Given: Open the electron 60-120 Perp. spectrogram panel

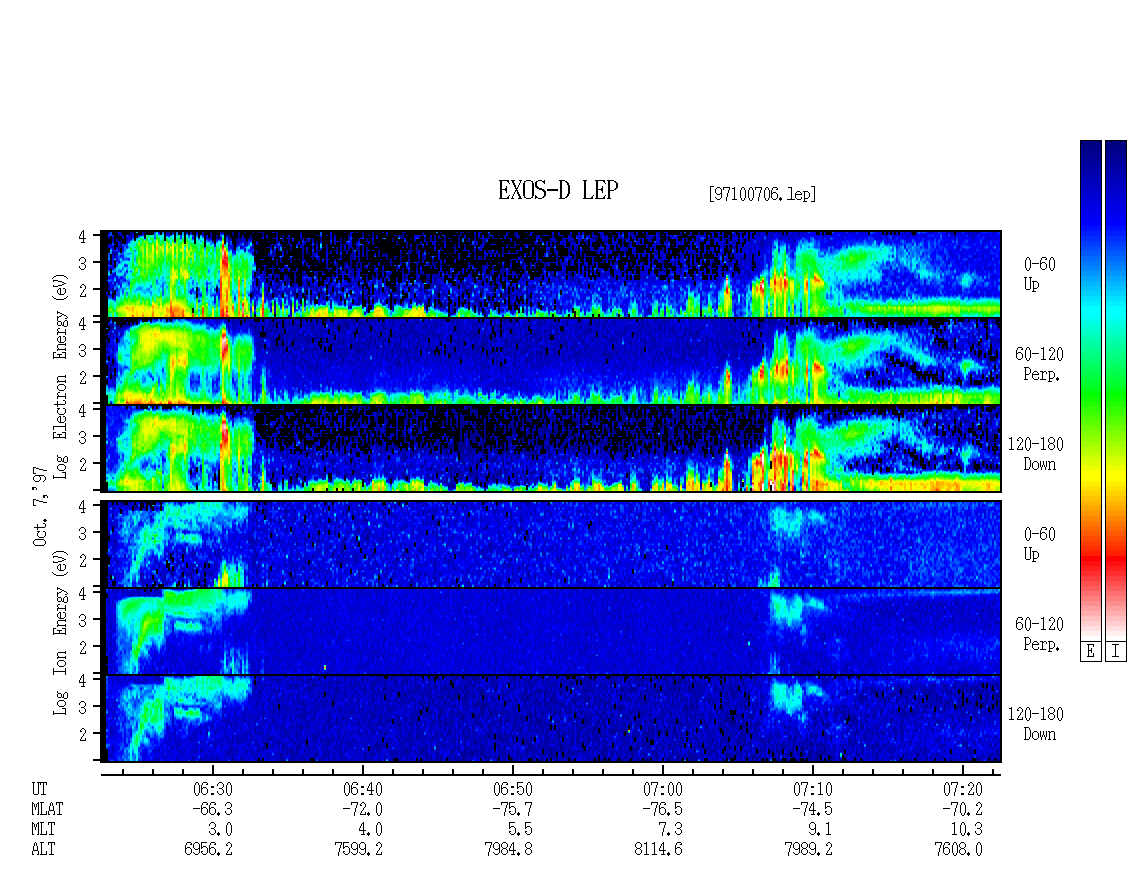Looking at the screenshot, I should pyautogui.click(x=553, y=361).
